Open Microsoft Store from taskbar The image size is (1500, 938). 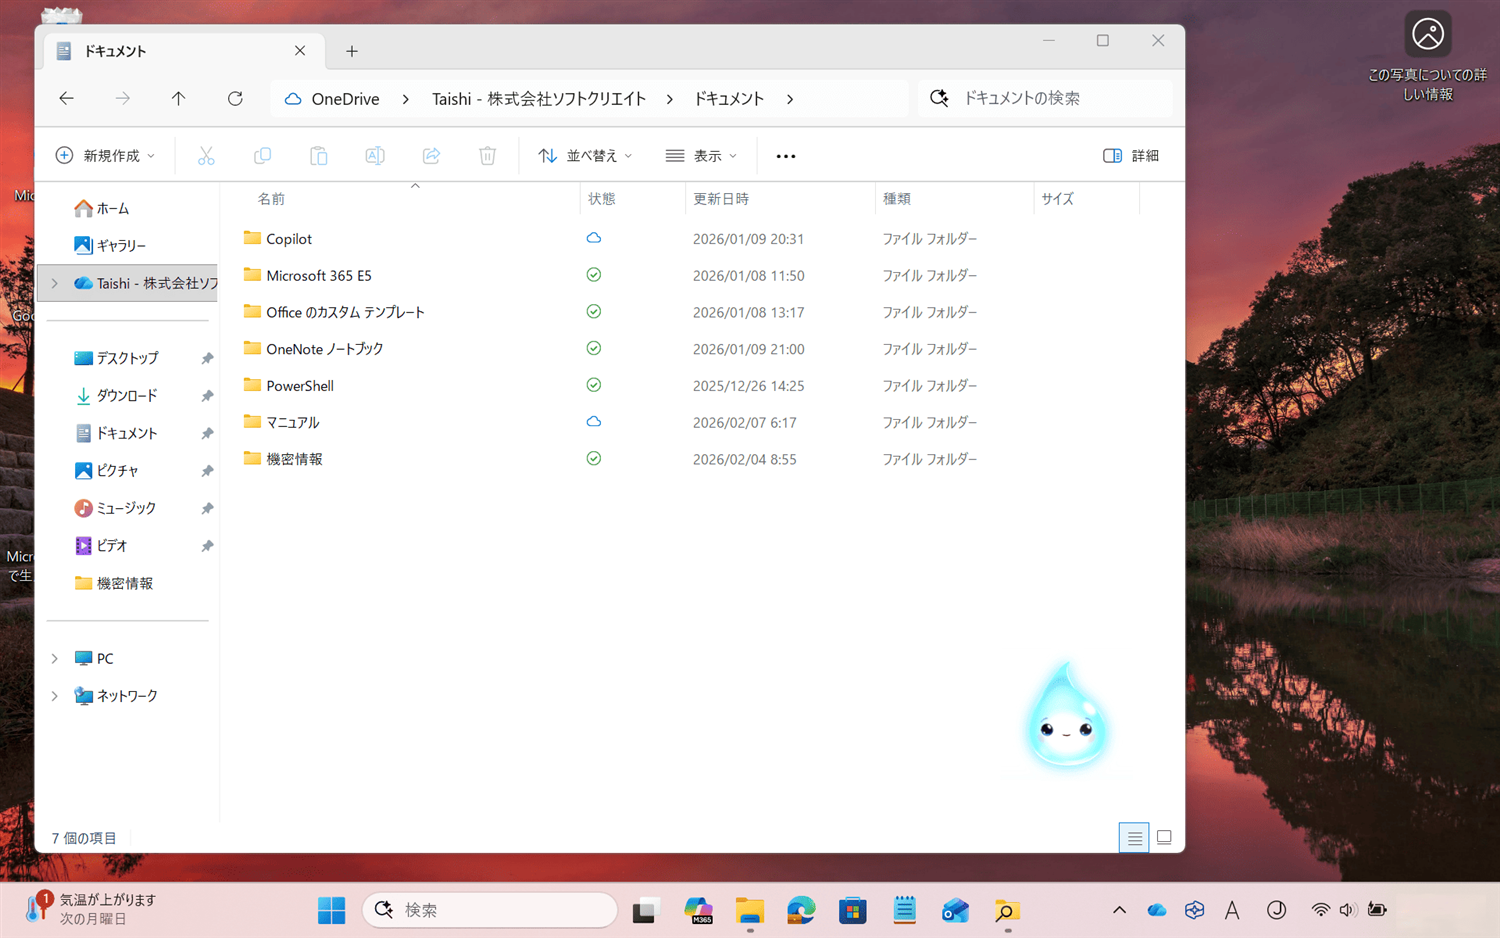point(852,910)
